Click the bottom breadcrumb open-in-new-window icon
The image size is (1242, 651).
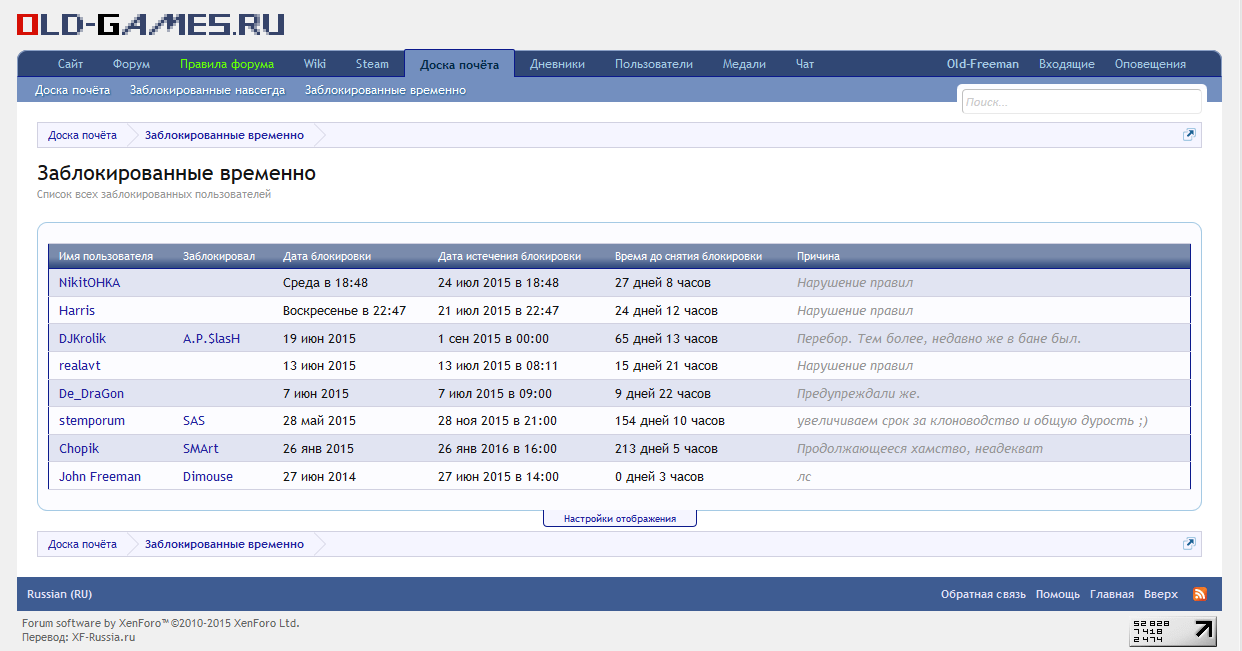point(1189,544)
